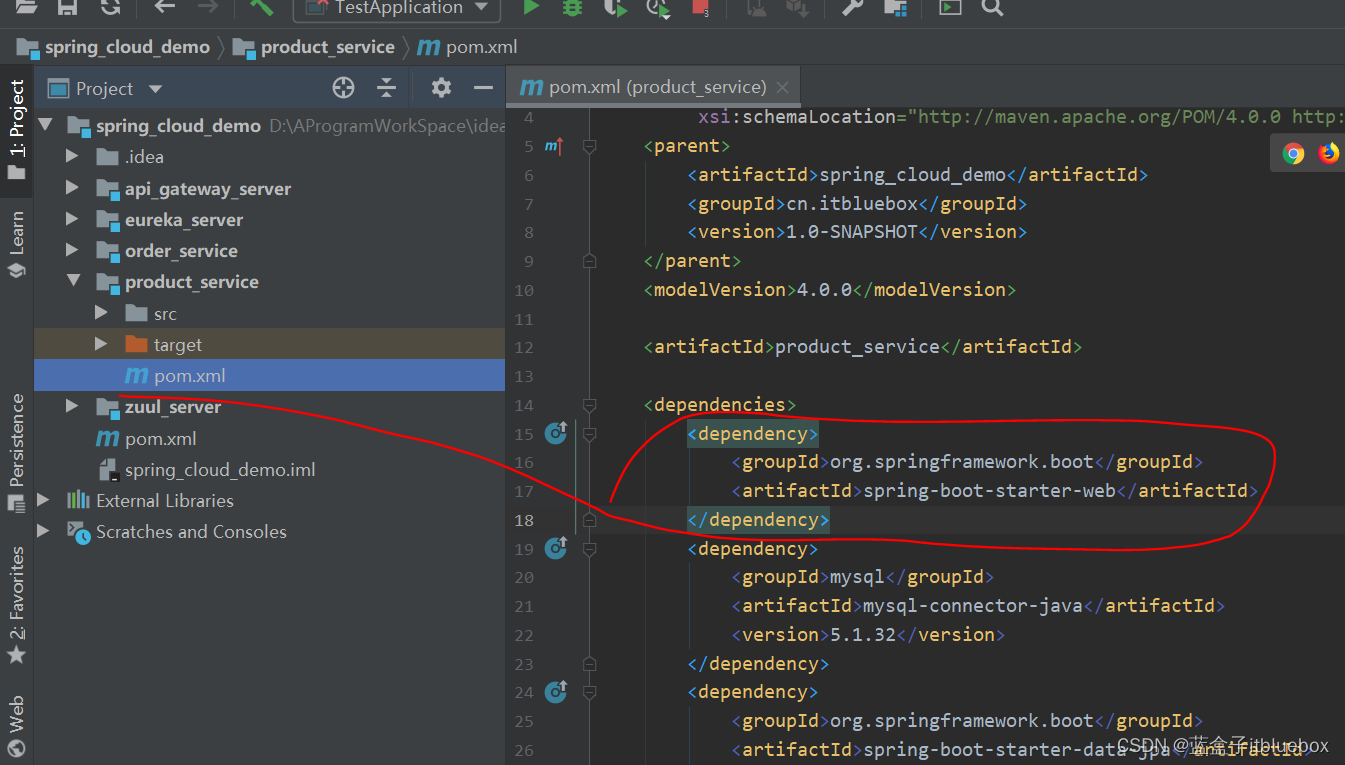Select api_gateway_server in project tree
Image resolution: width=1345 pixels, height=765 pixels.
tap(208, 189)
